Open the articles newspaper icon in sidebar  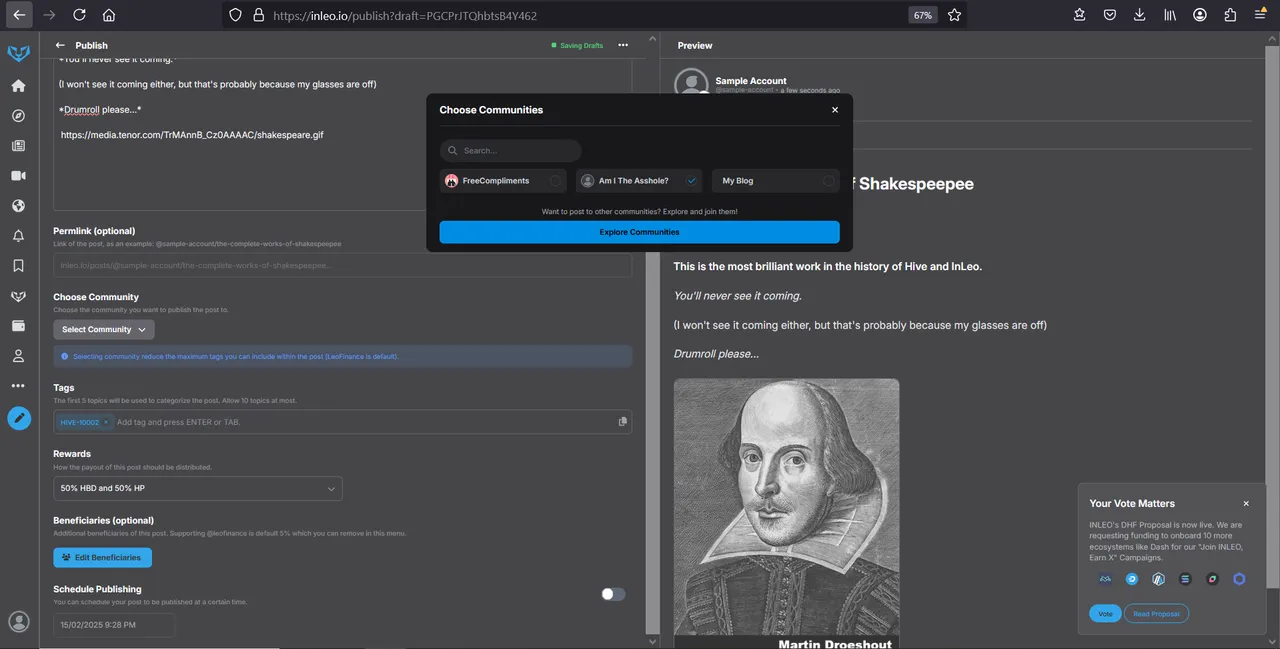(x=18, y=146)
